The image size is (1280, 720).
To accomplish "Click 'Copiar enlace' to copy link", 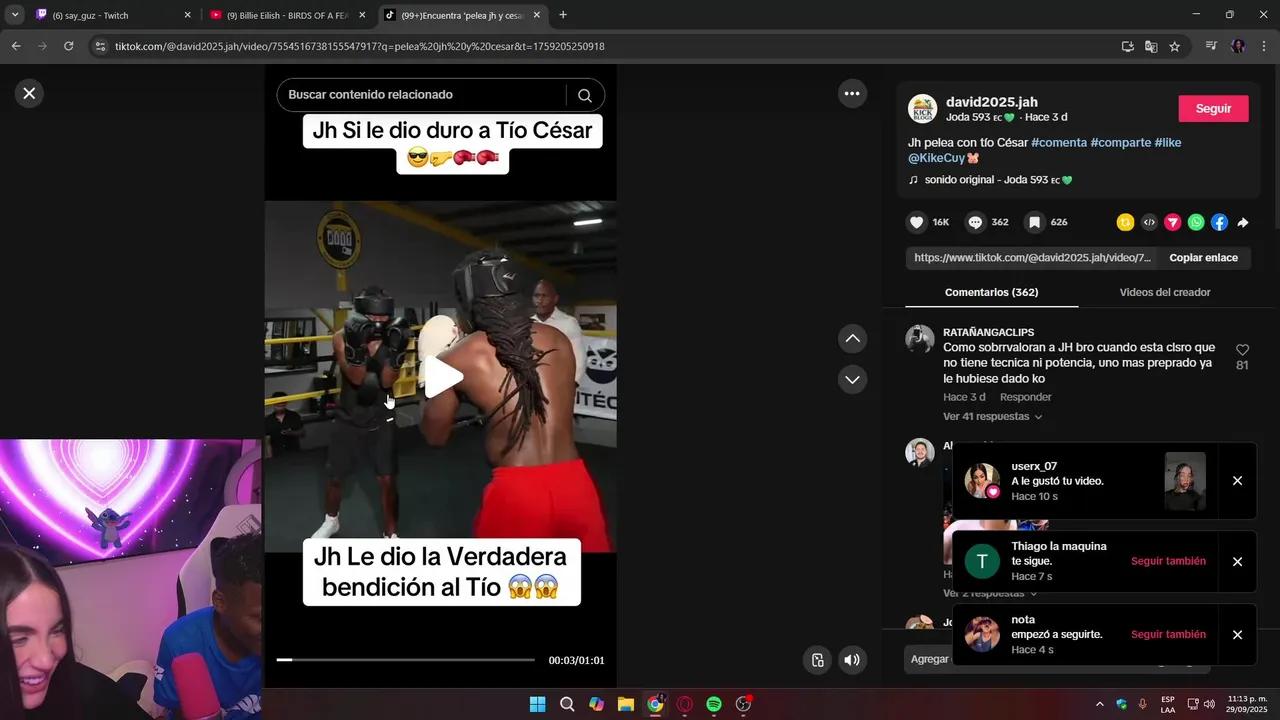I will point(1203,258).
